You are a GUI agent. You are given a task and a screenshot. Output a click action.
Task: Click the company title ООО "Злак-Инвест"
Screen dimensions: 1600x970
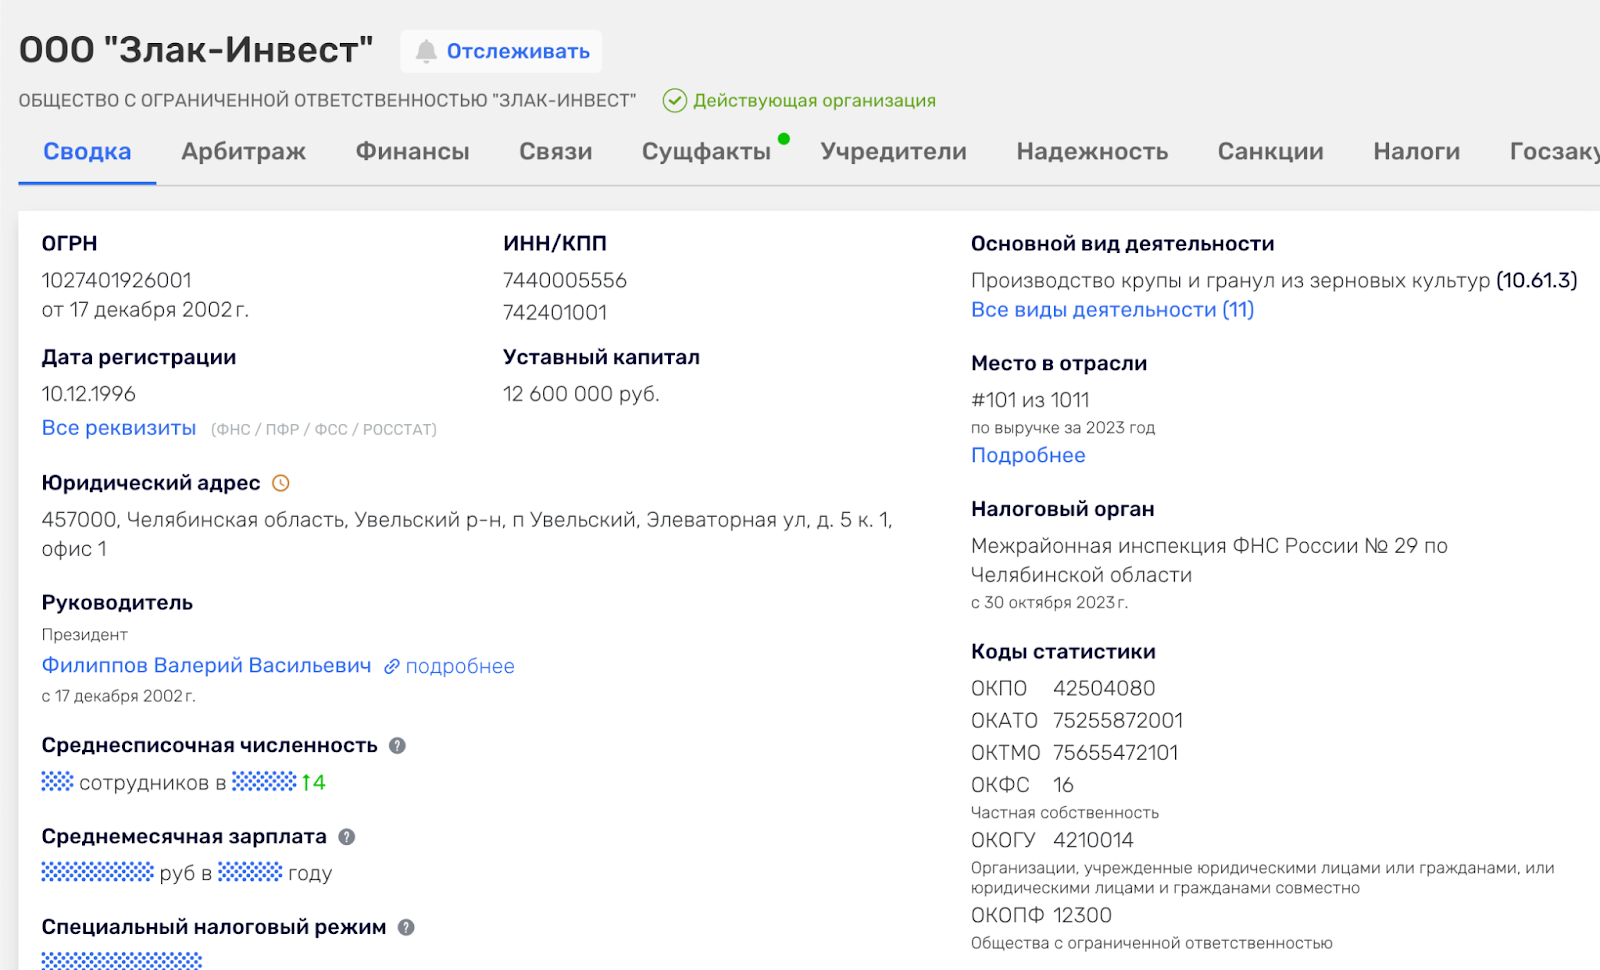click(x=196, y=50)
